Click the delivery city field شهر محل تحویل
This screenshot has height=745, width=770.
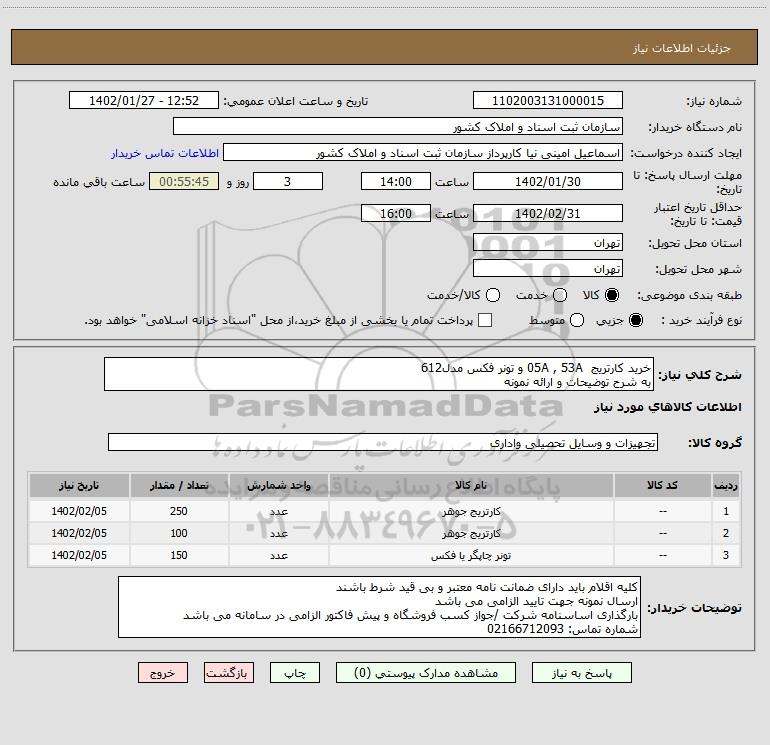[x=548, y=269]
